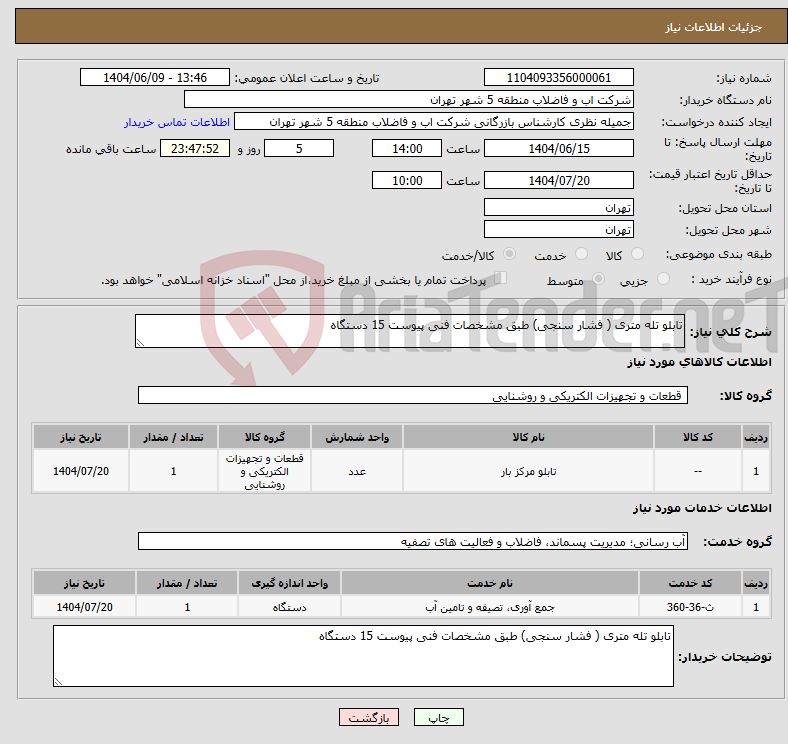The image size is (788, 744).
Task: Click the تاریخ نیاز header in goods table
Action: [81, 437]
